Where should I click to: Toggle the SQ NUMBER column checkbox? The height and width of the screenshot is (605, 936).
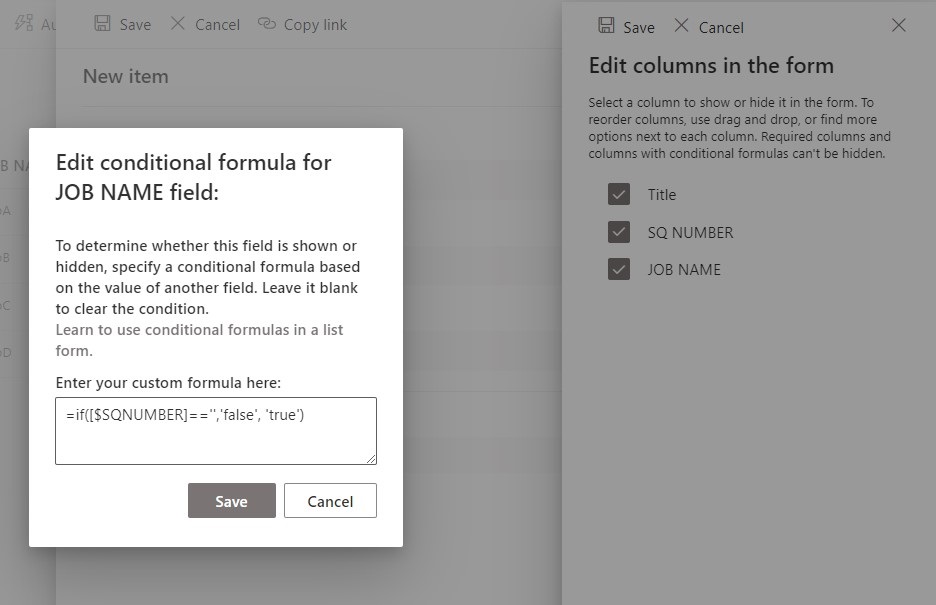click(619, 232)
